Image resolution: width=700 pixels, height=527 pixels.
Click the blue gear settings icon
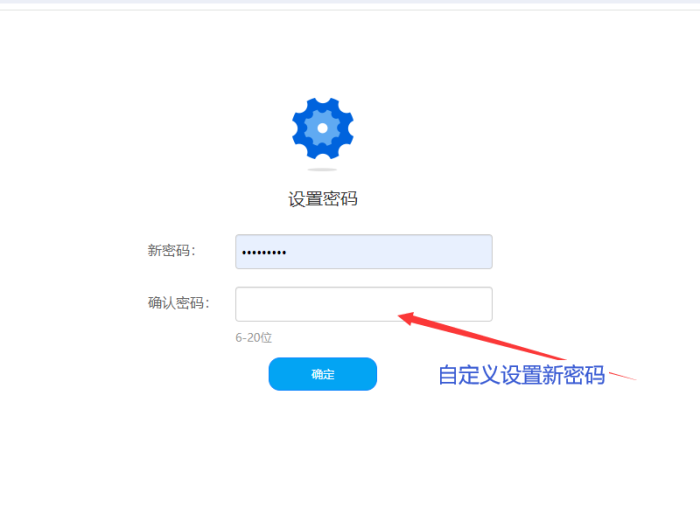(322, 129)
